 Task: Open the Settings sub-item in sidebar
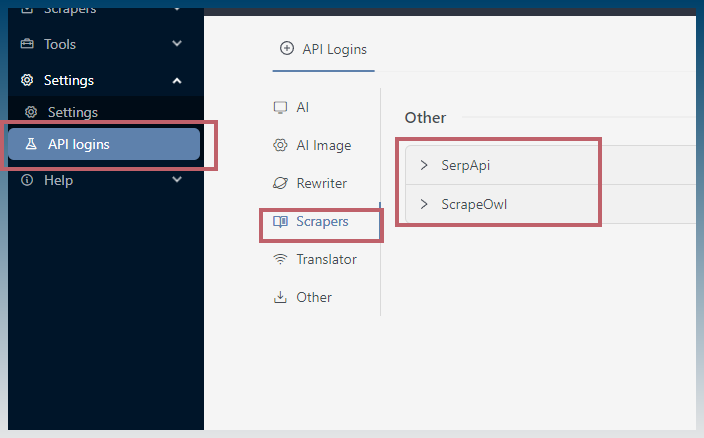coord(73,112)
